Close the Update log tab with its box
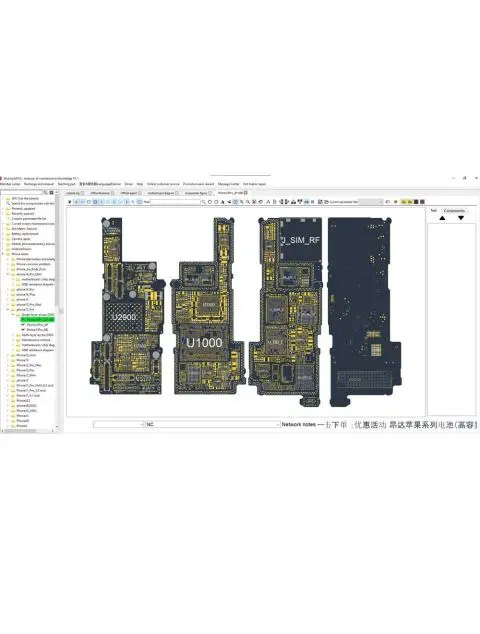This screenshot has height=634, width=480. pyautogui.click(x=82, y=193)
